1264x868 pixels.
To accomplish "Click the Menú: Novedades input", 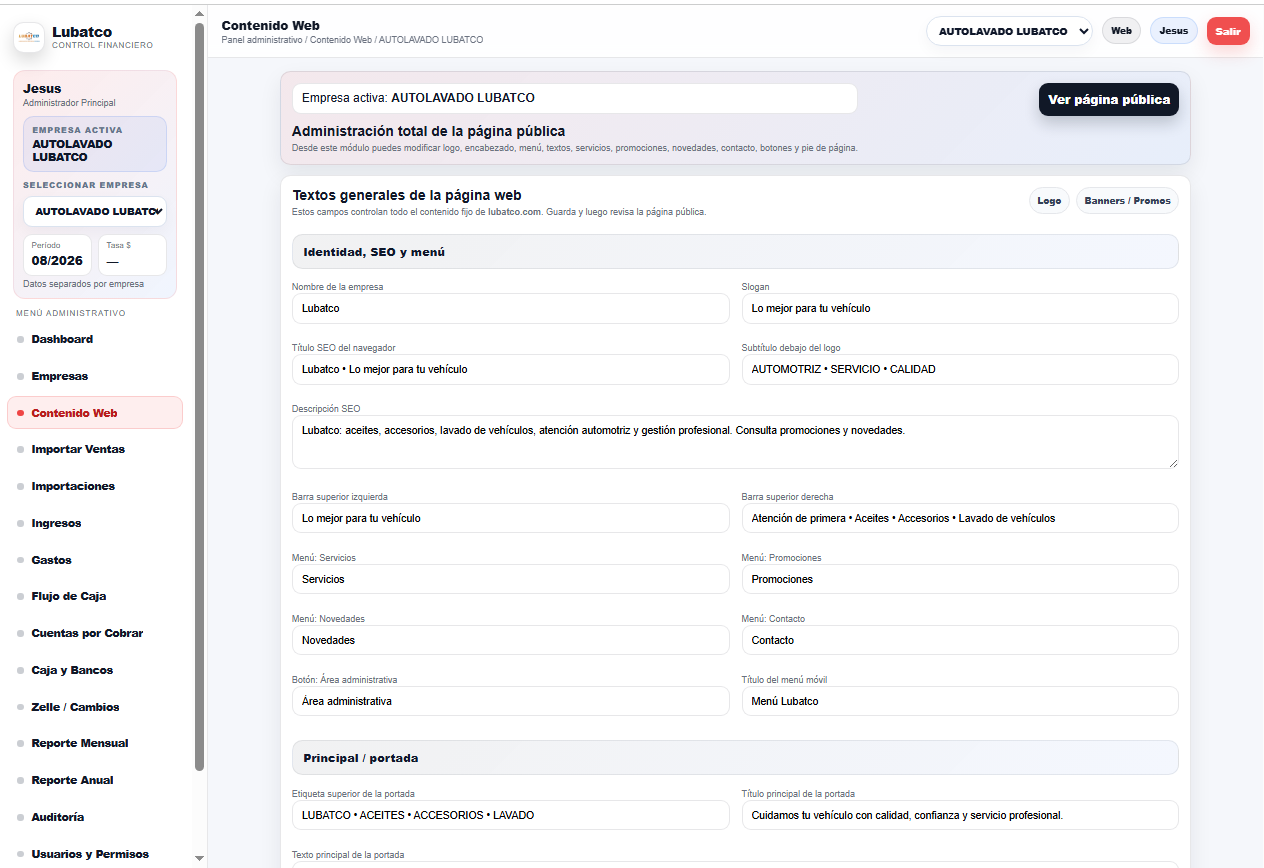I will point(511,640).
